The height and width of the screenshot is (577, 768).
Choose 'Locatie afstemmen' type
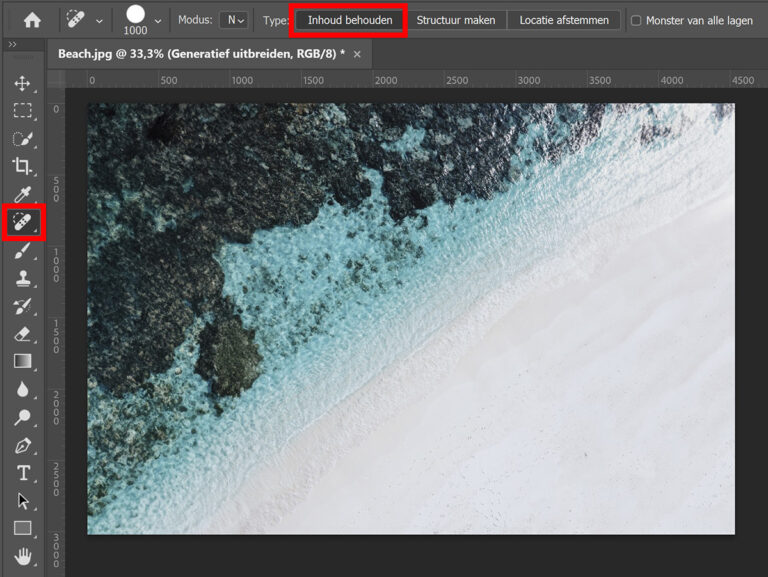tap(564, 20)
